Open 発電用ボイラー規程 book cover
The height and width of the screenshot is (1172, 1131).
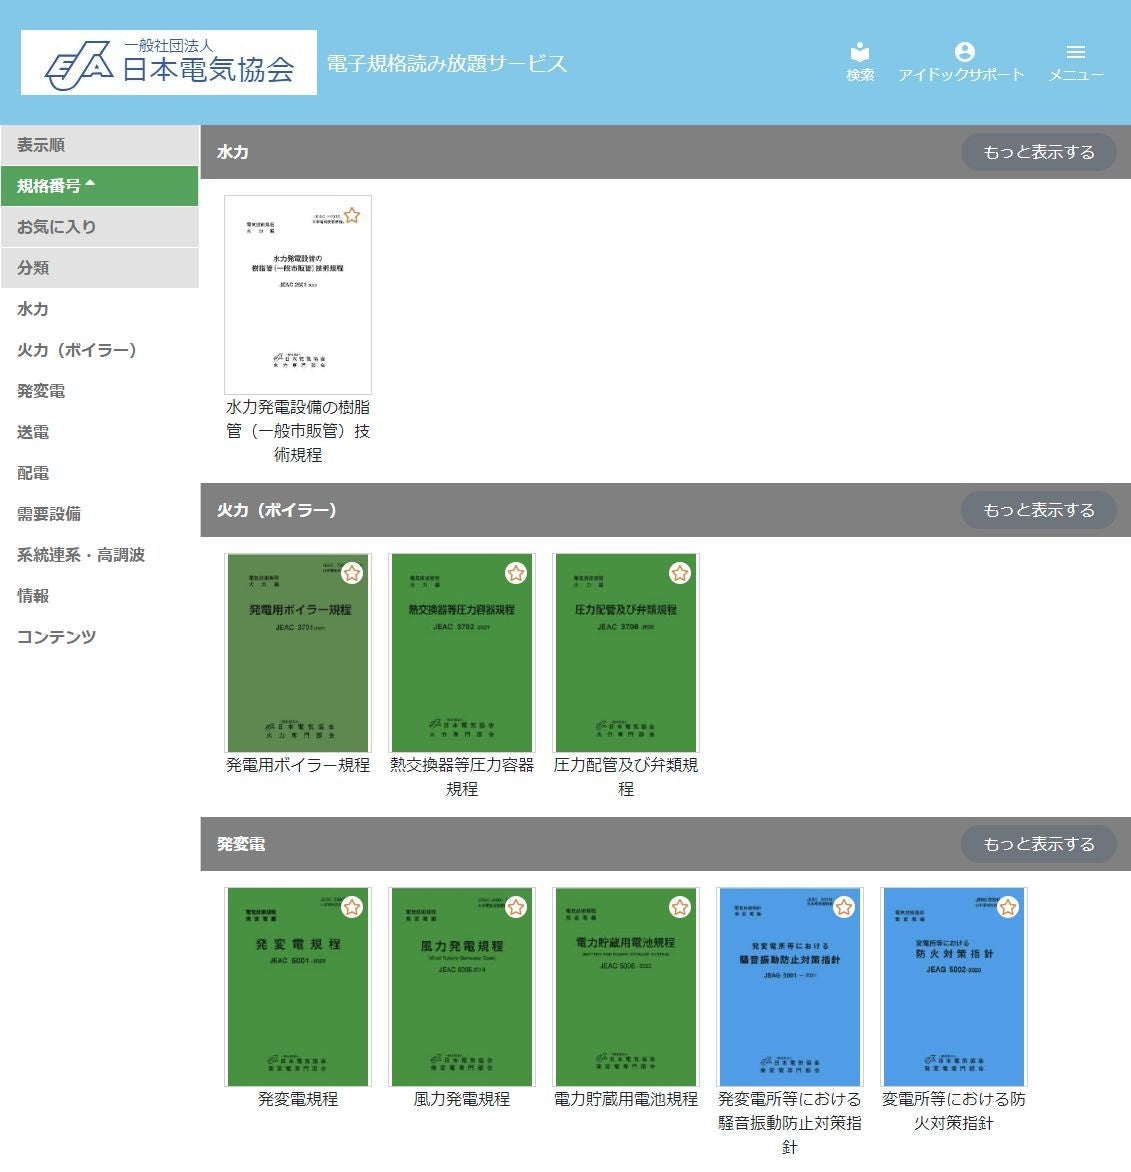pyautogui.click(x=298, y=653)
